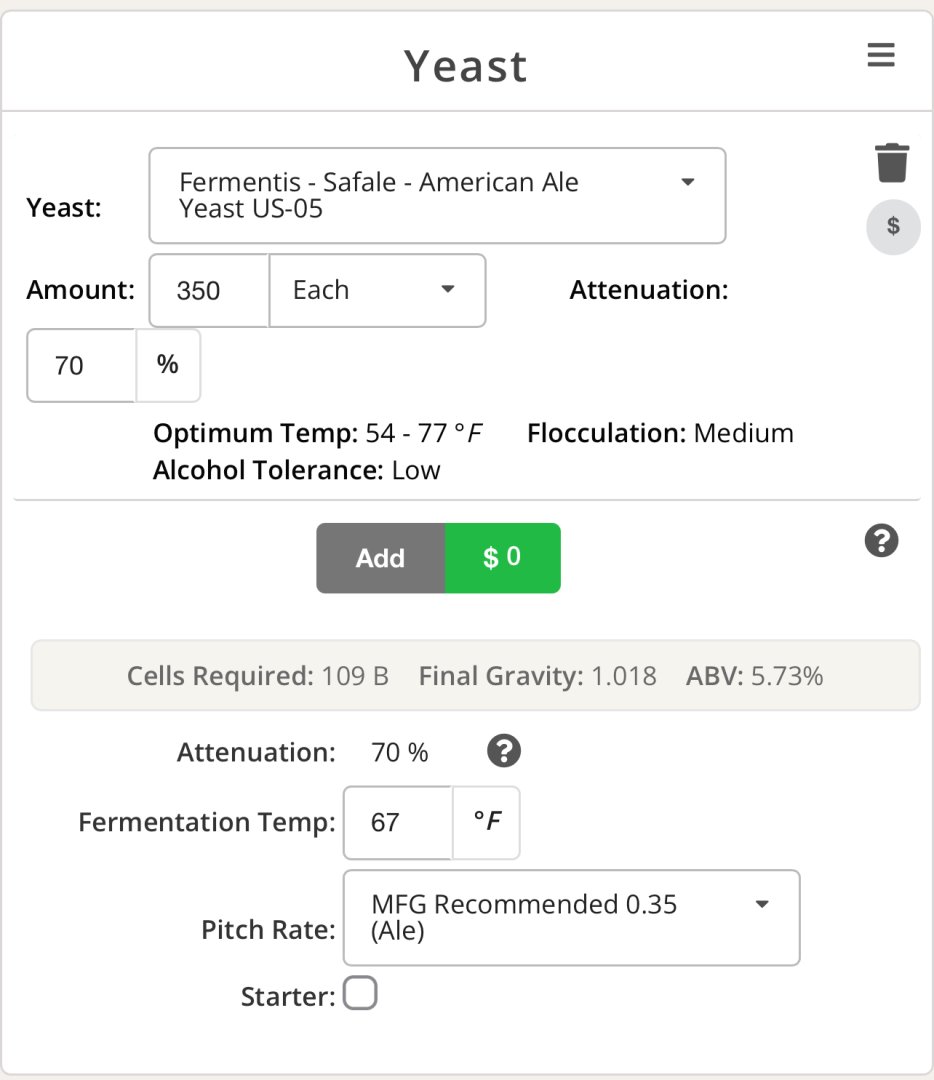
Task: Open help icon next to Attenuation 70 %
Action: 504,751
